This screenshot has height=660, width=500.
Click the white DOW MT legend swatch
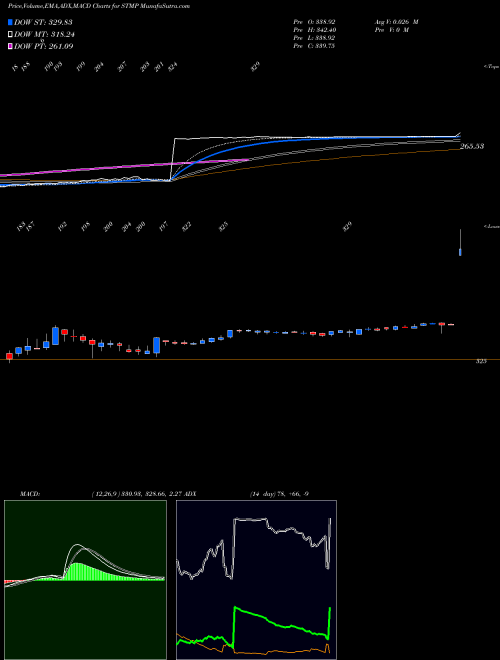point(10,35)
